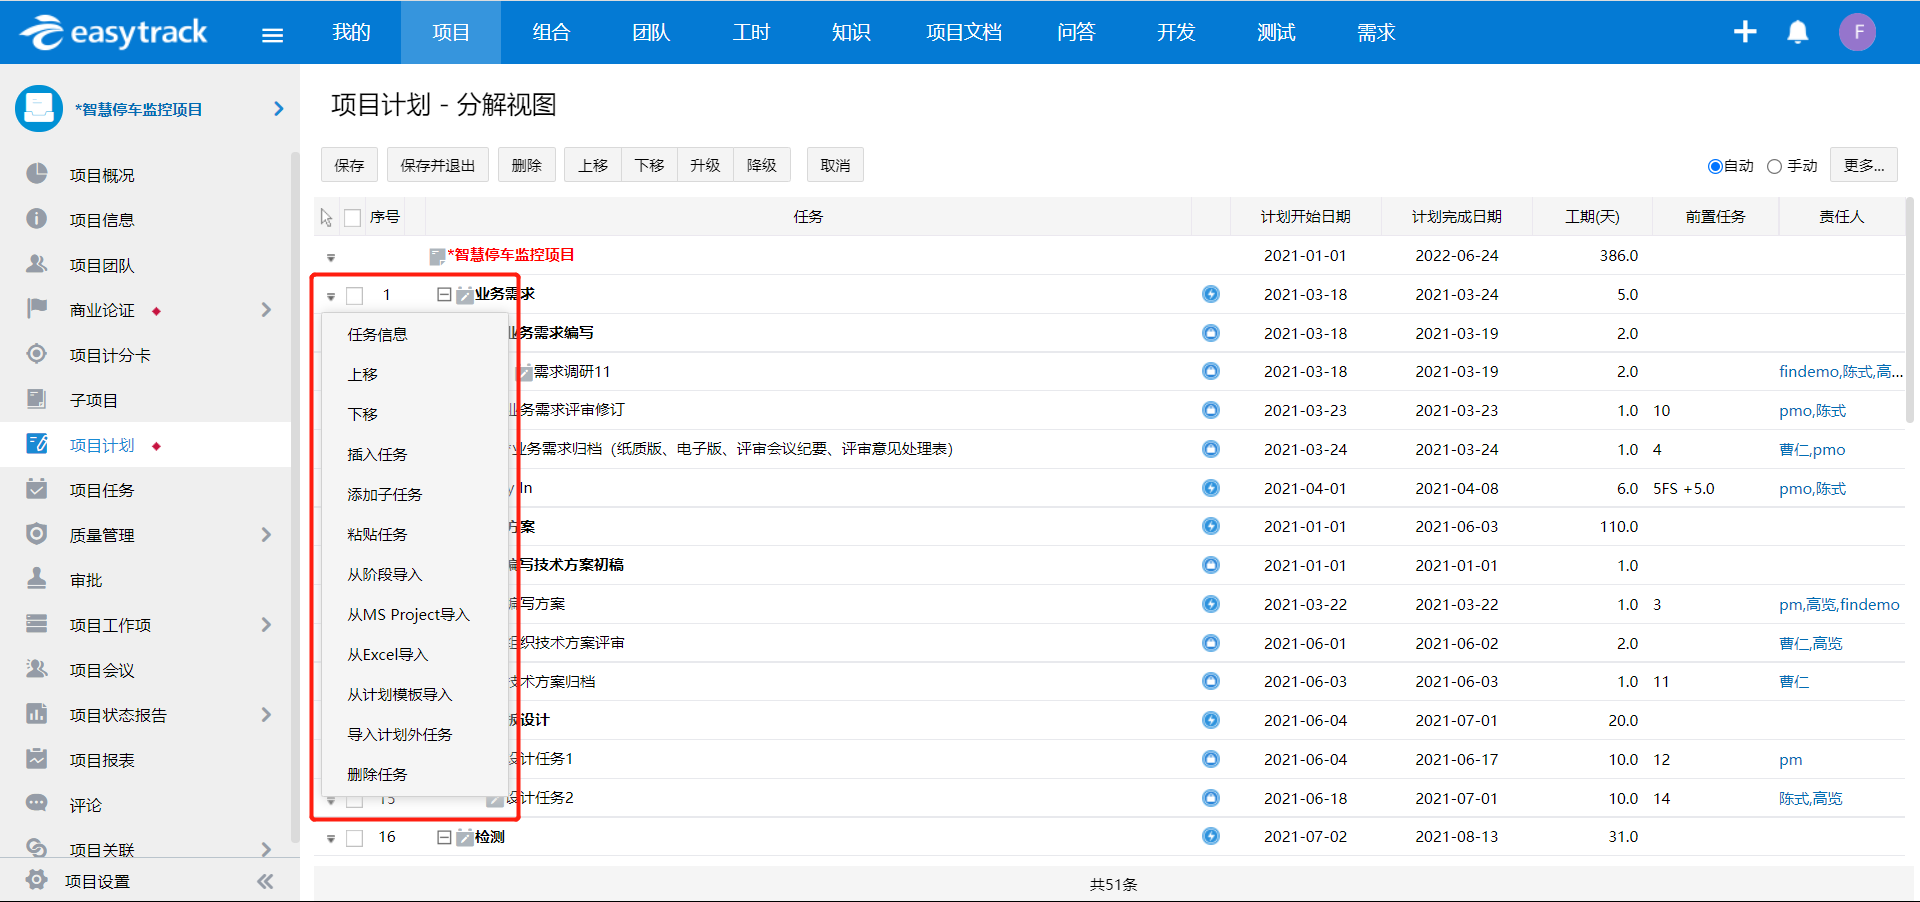The image size is (1920, 902).
Task: Select the 自动 radio button
Action: pos(1715,166)
